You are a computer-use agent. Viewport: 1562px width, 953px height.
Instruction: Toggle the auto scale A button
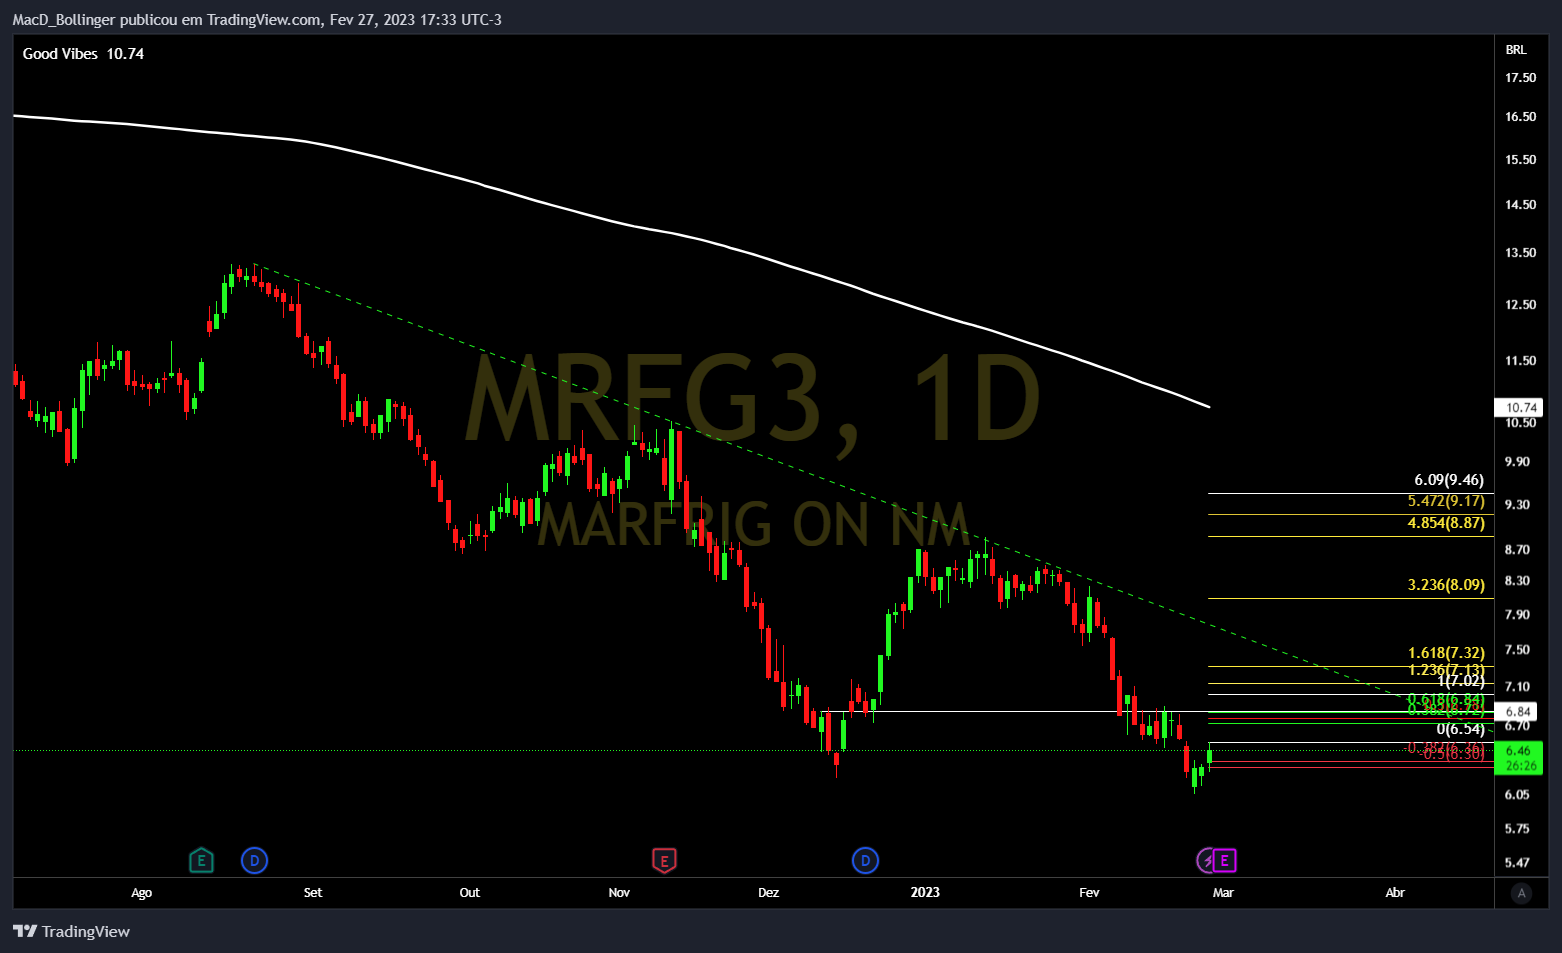pos(1521,893)
